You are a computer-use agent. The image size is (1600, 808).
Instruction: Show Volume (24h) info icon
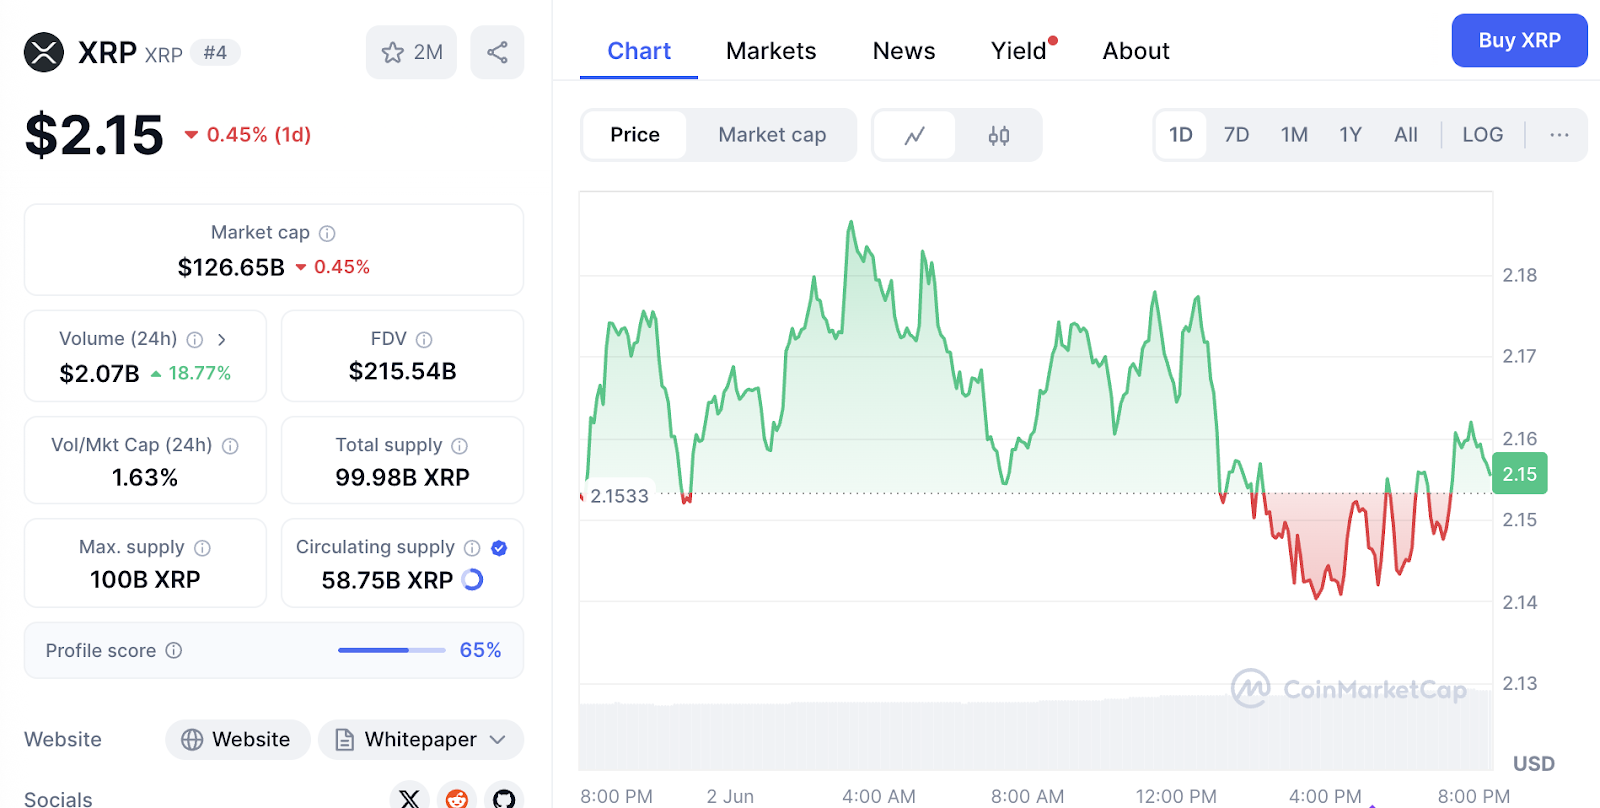point(195,340)
